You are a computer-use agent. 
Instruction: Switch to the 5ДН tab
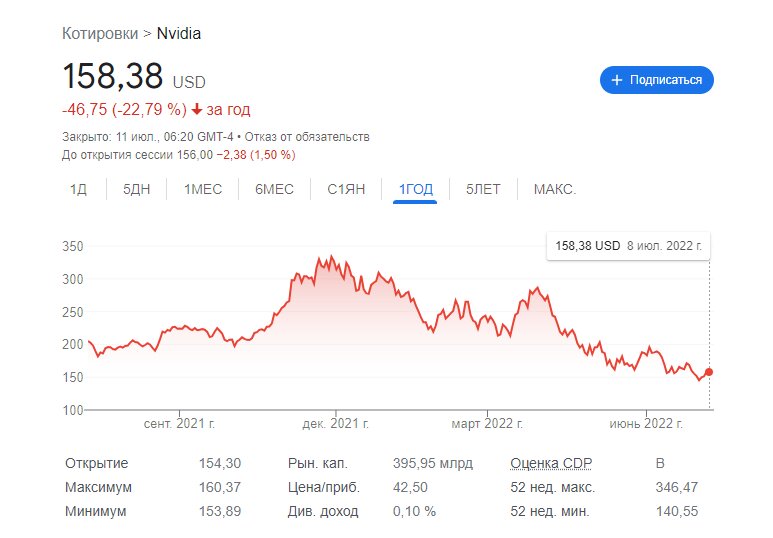pyautogui.click(x=136, y=189)
